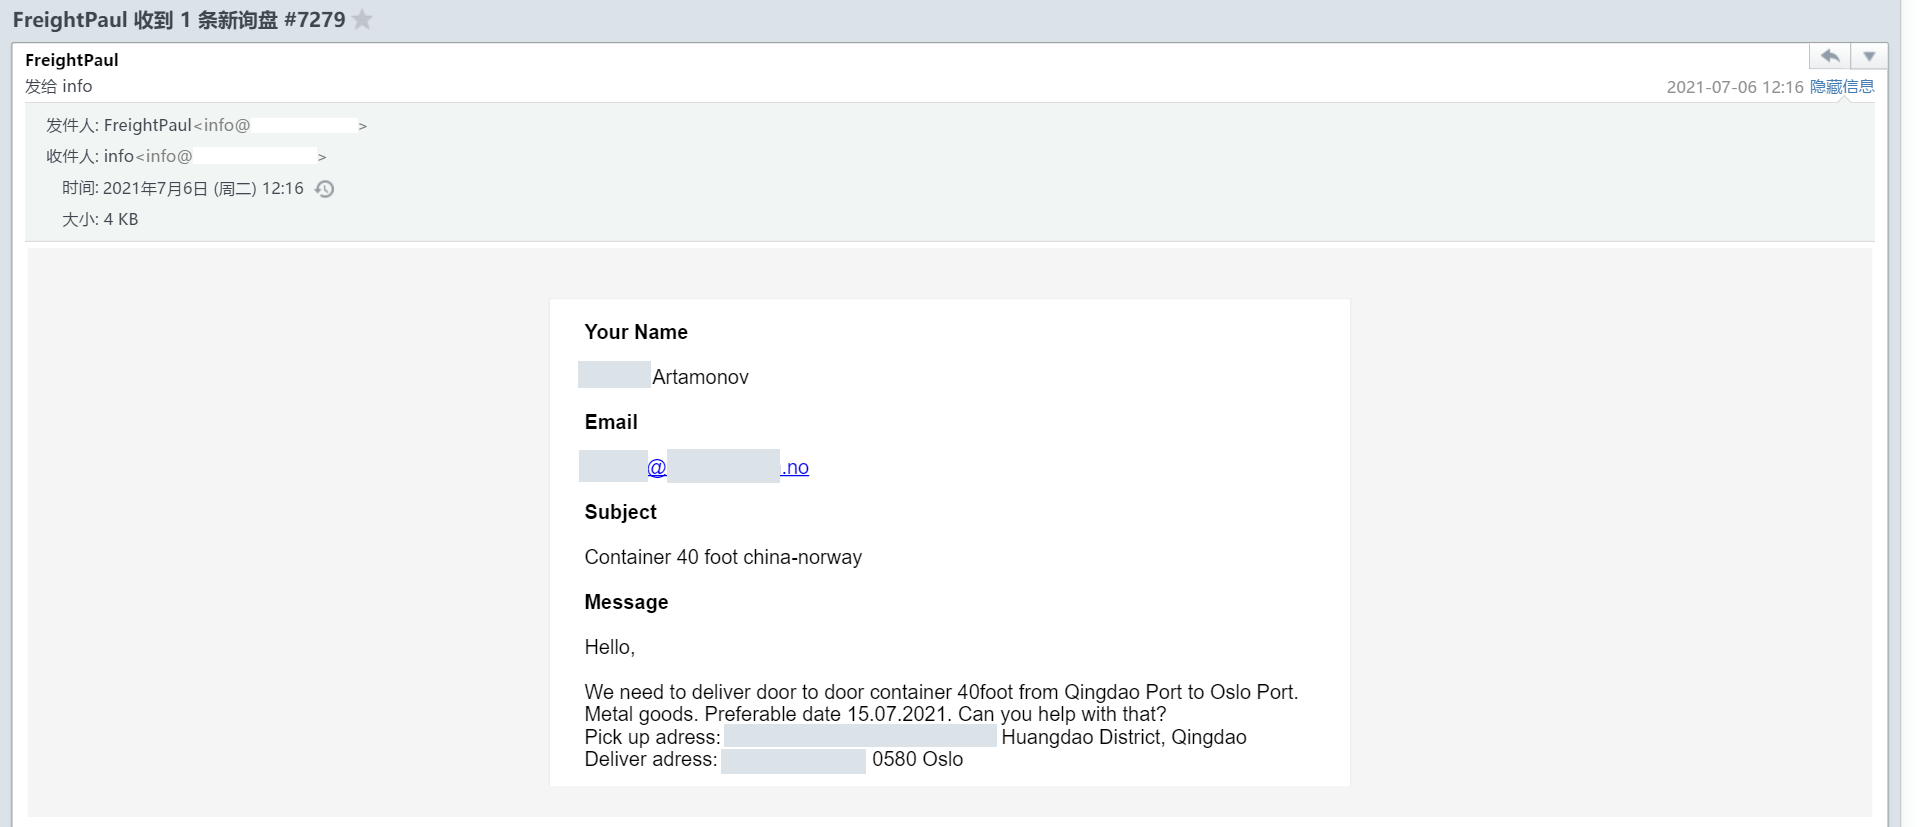Viewport: 1920px width, 827px height.
Task: Click the 隐藏信息 link to hide details
Action: (1842, 87)
